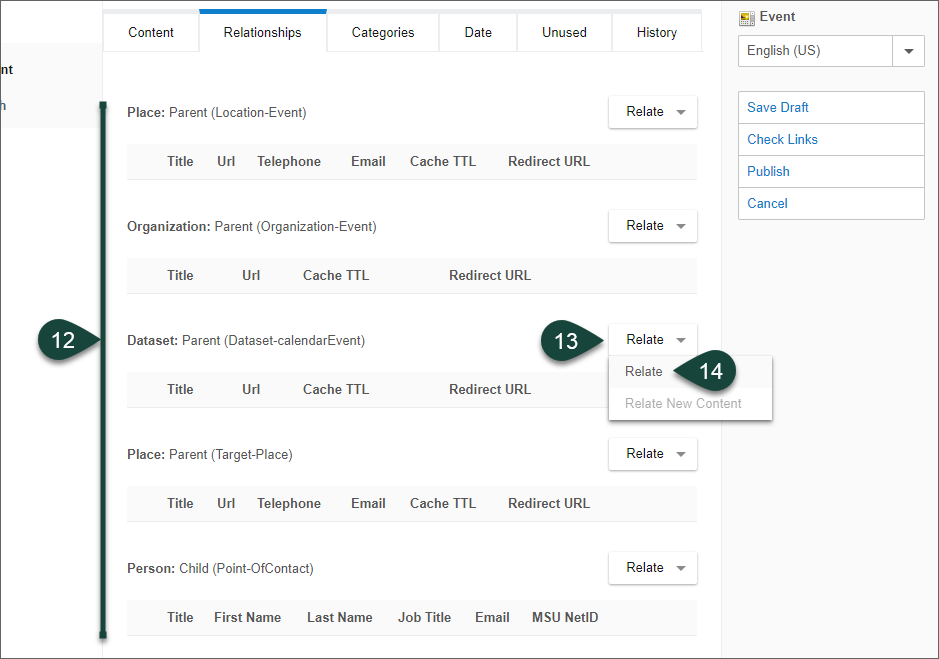Switch to the Content tab

[x=151, y=32]
